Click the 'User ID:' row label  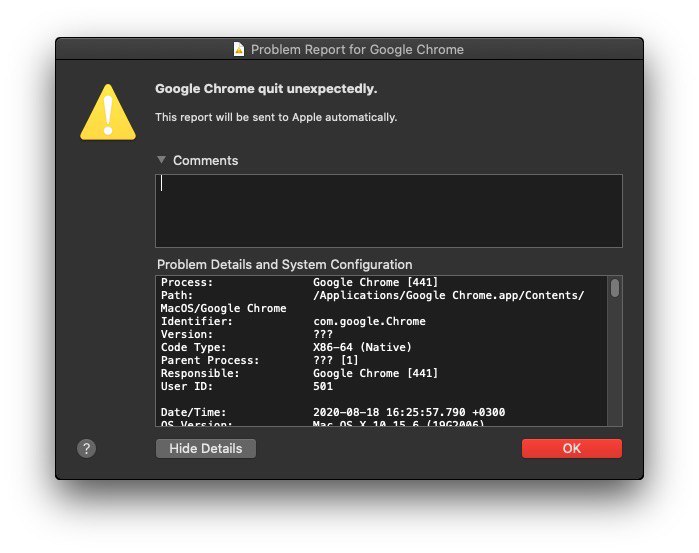click(x=187, y=386)
